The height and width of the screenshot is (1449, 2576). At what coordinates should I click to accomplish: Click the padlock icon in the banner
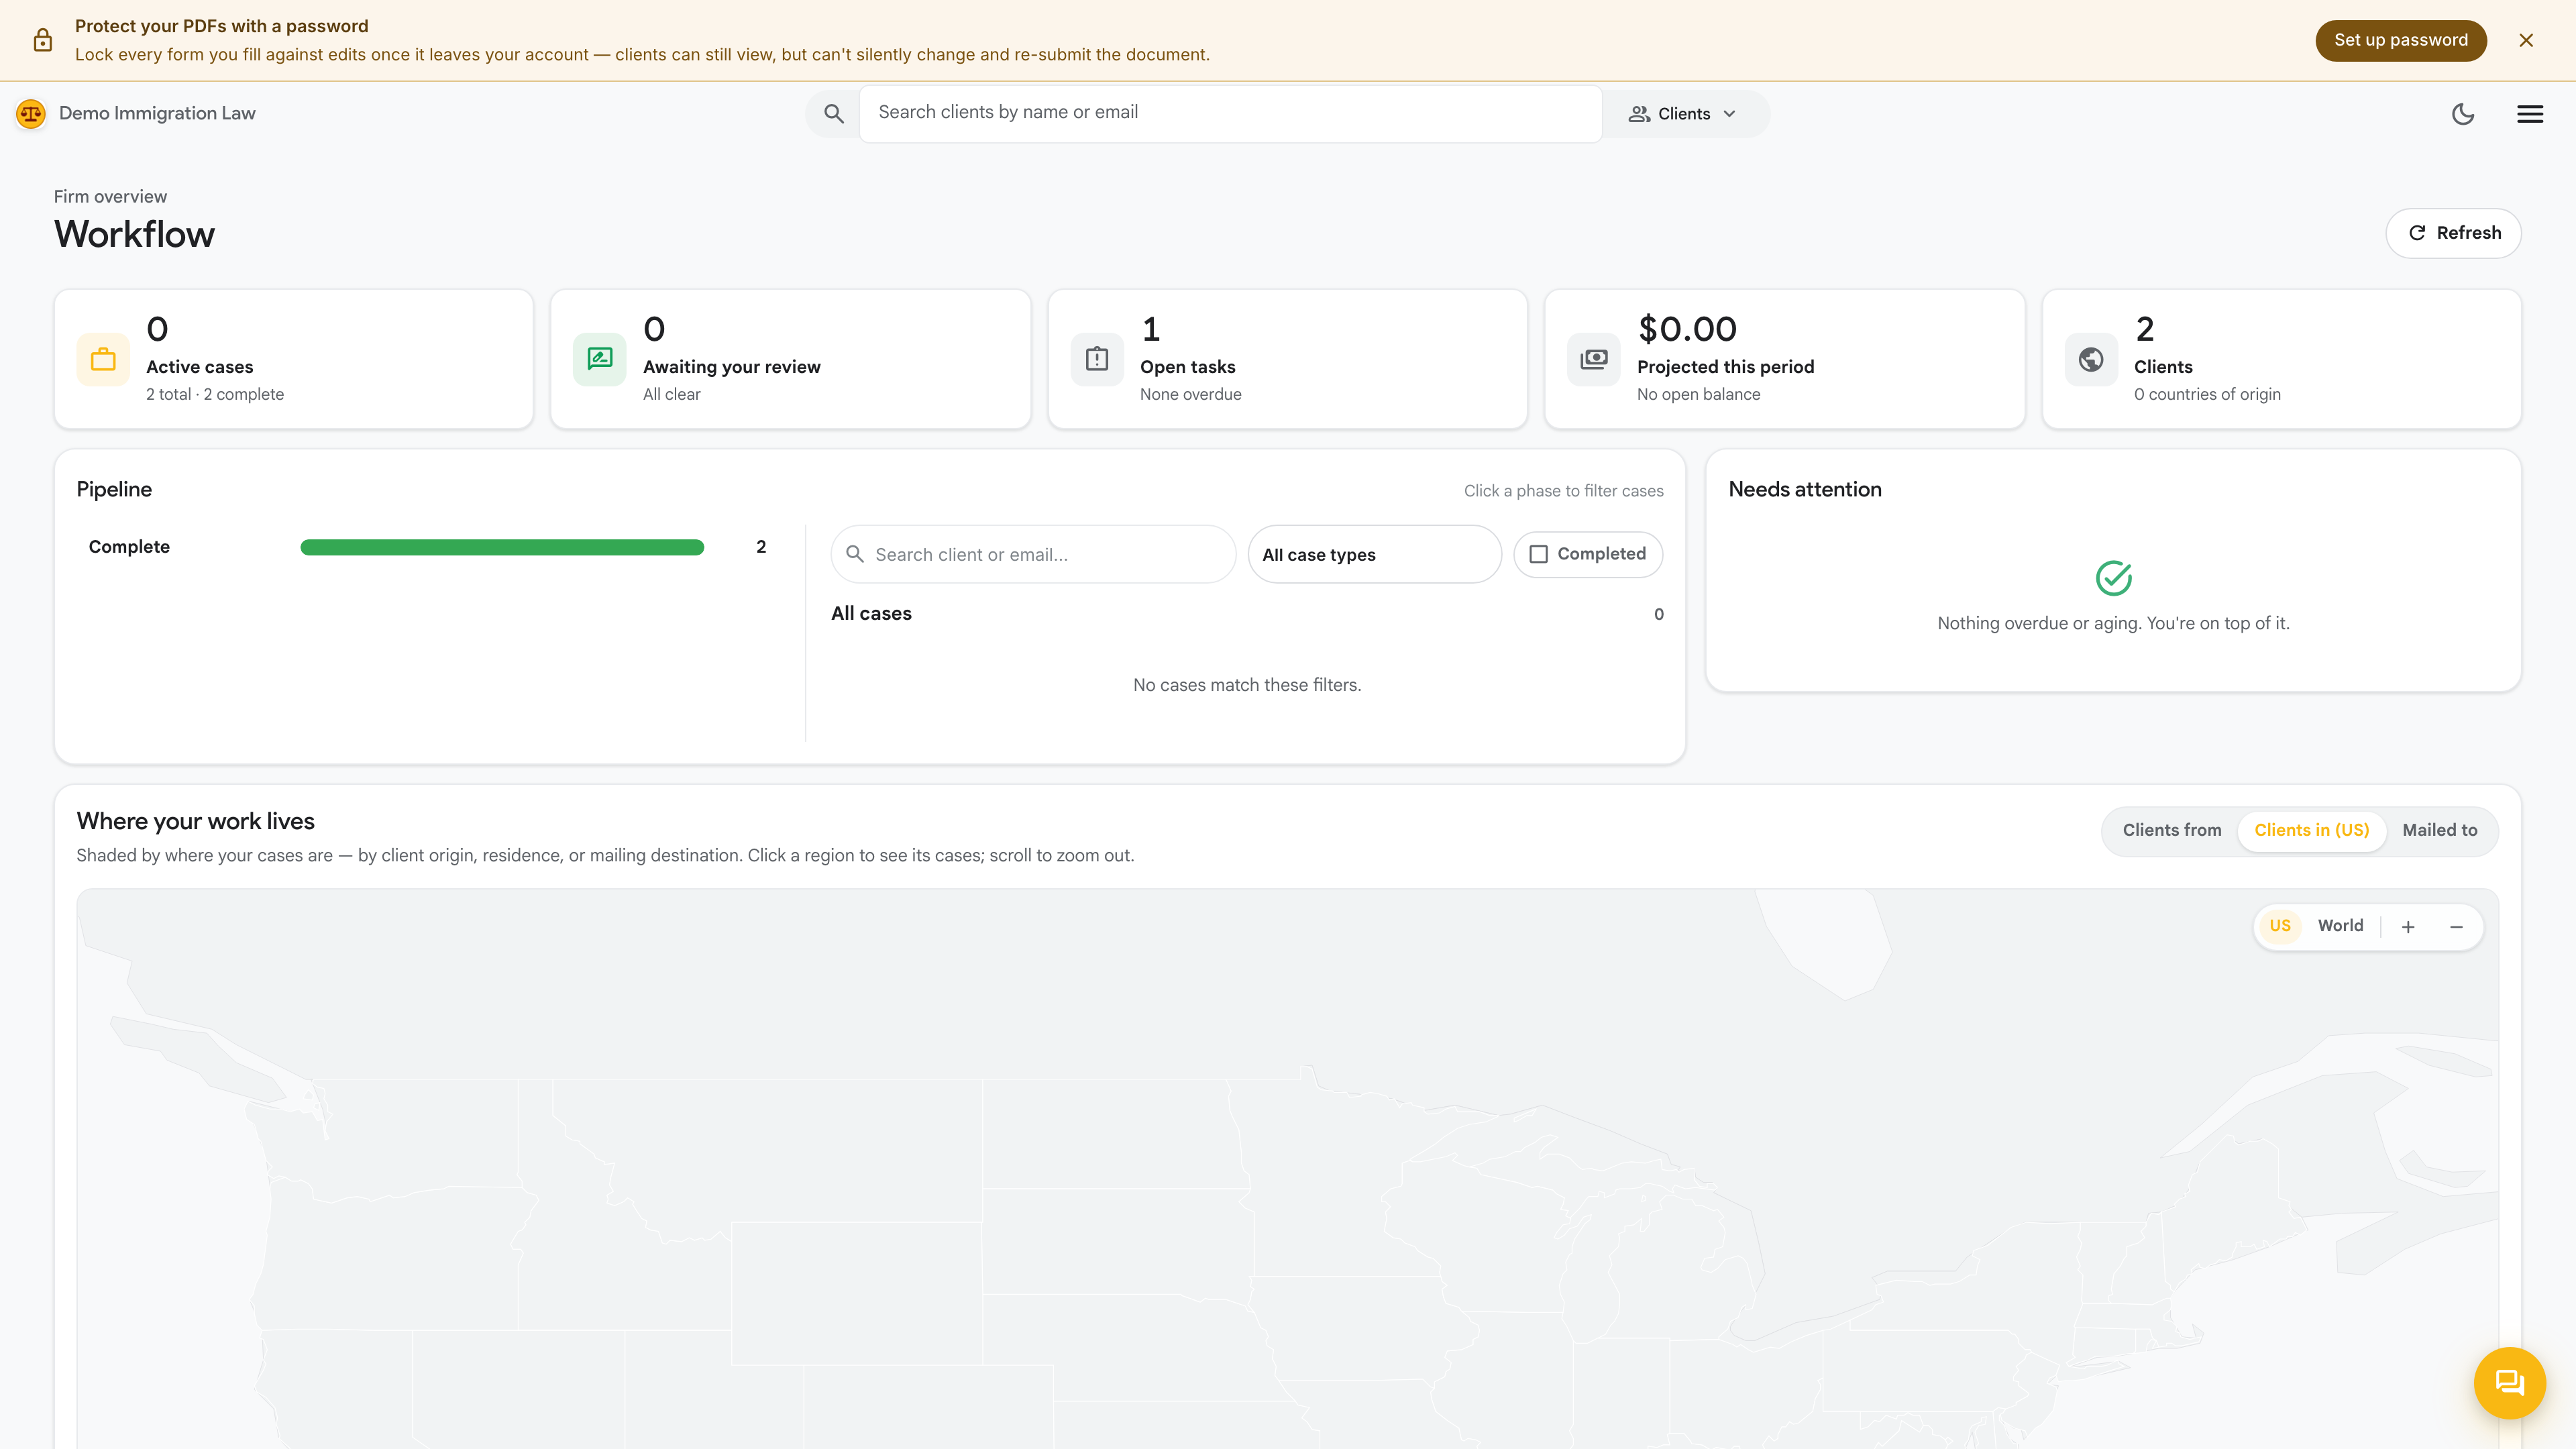pos(42,40)
